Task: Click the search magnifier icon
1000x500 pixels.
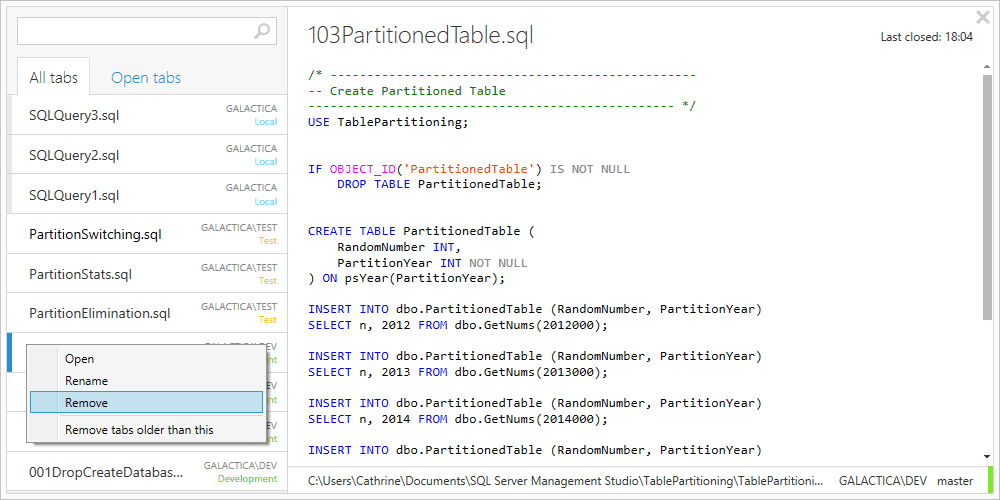Action: [262, 31]
